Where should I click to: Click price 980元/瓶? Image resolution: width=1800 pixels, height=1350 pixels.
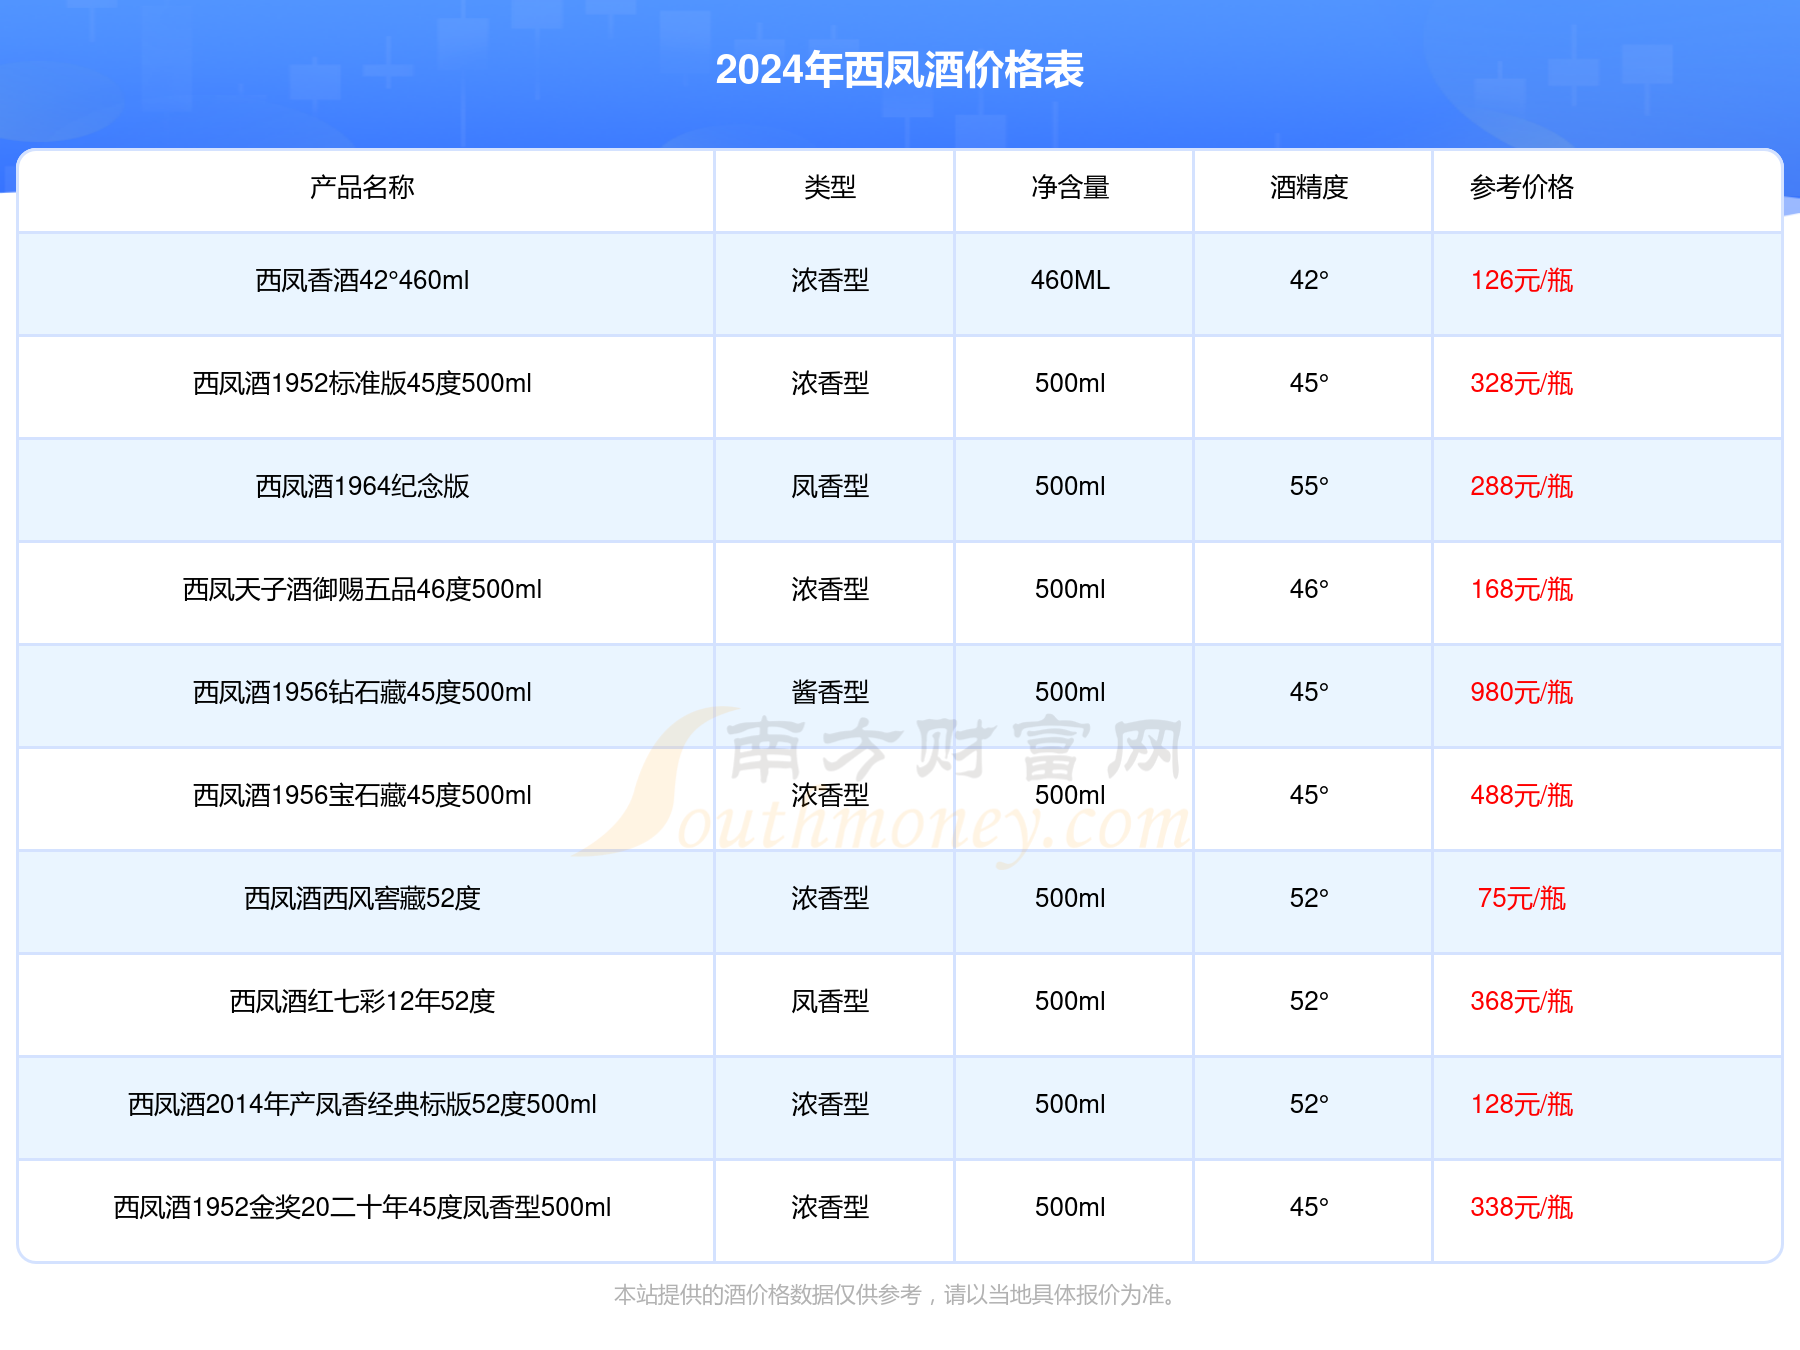pyautogui.click(x=1521, y=692)
